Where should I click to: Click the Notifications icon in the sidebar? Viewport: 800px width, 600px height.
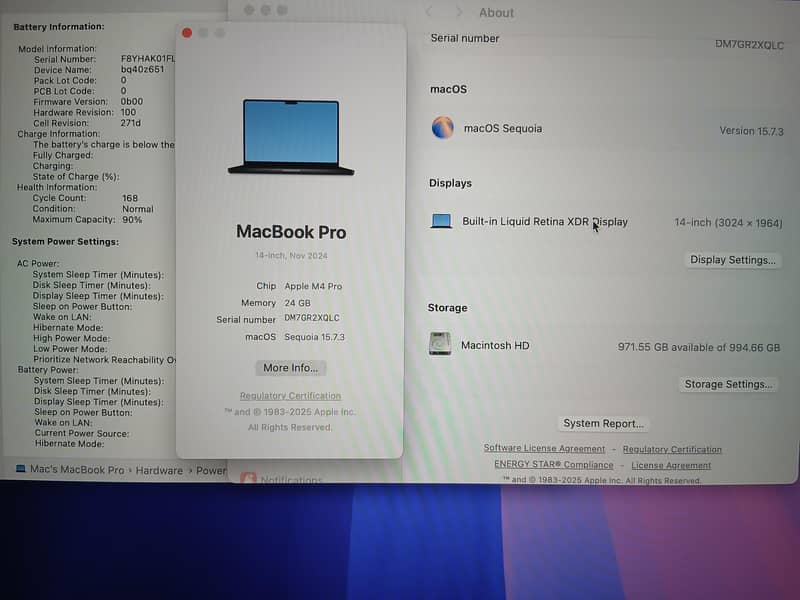248,480
